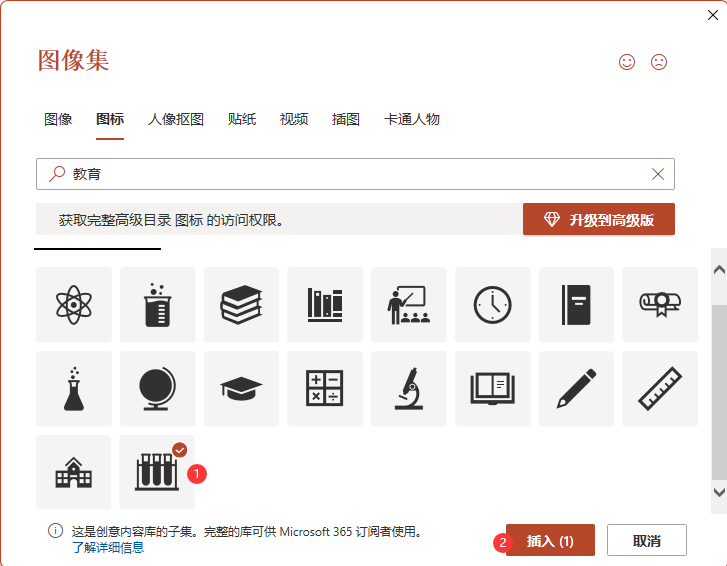727x566 pixels.
Task: Choose the stacked books icon
Action: tap(241, 305)
